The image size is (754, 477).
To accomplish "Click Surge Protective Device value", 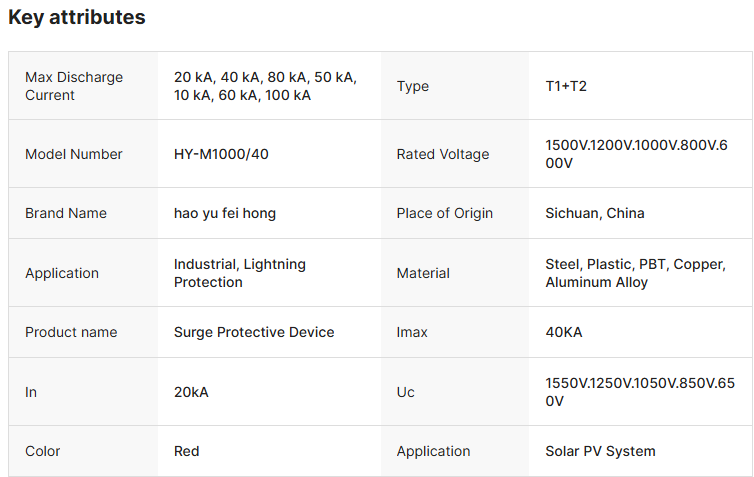I will (254, 332).
